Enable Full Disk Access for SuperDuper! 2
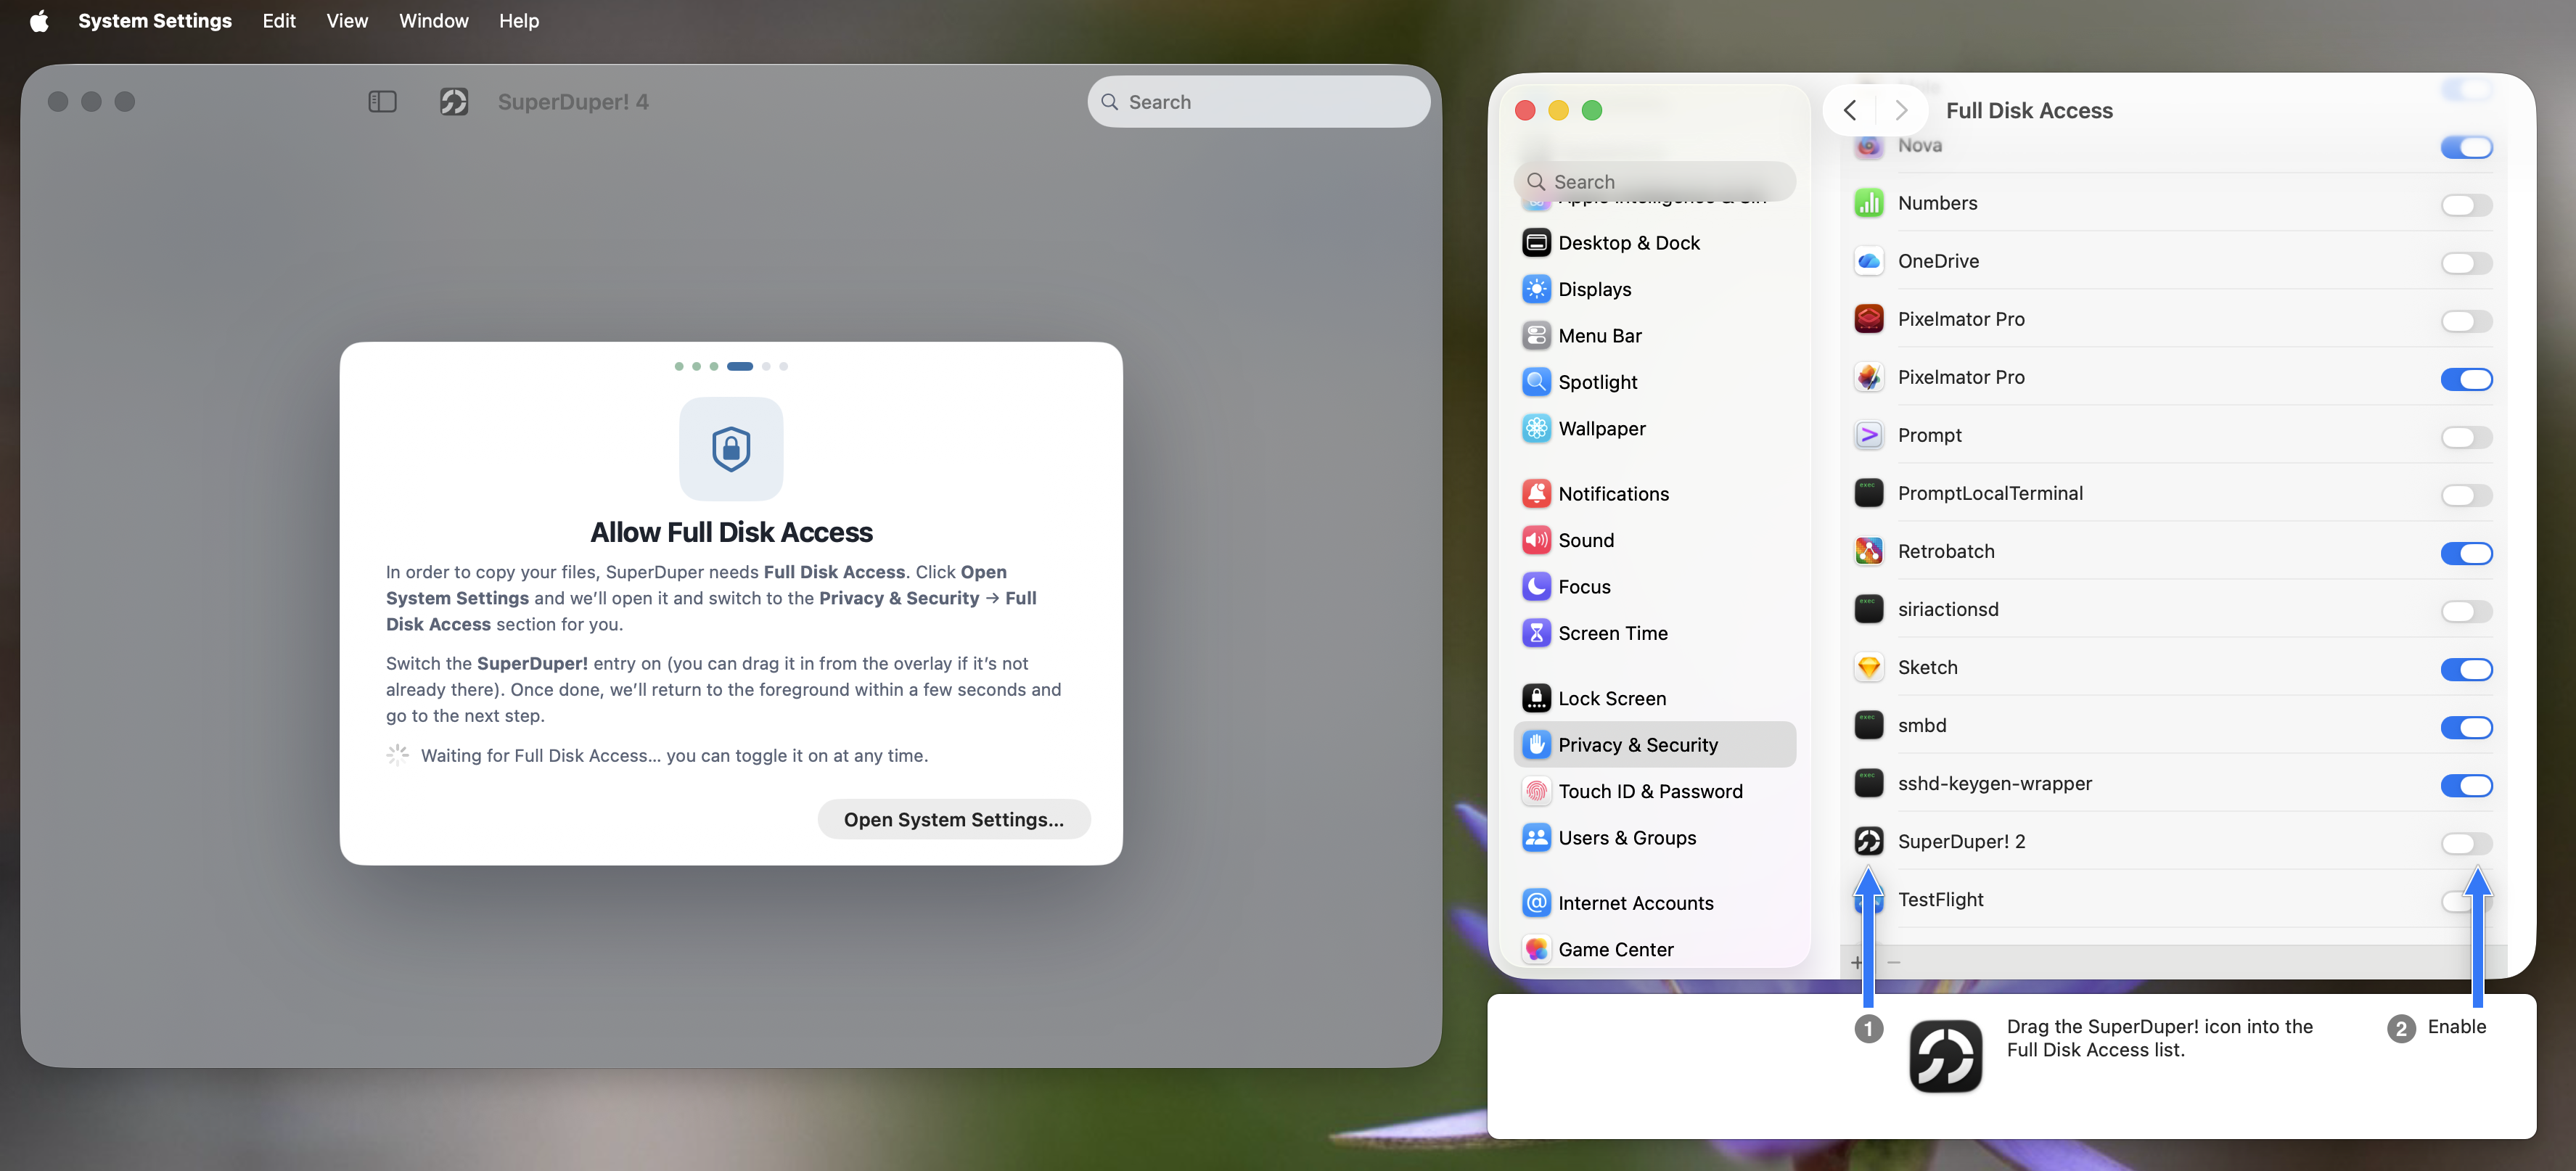This screenshot has width=2576, height=1171. click(2466, 843)
